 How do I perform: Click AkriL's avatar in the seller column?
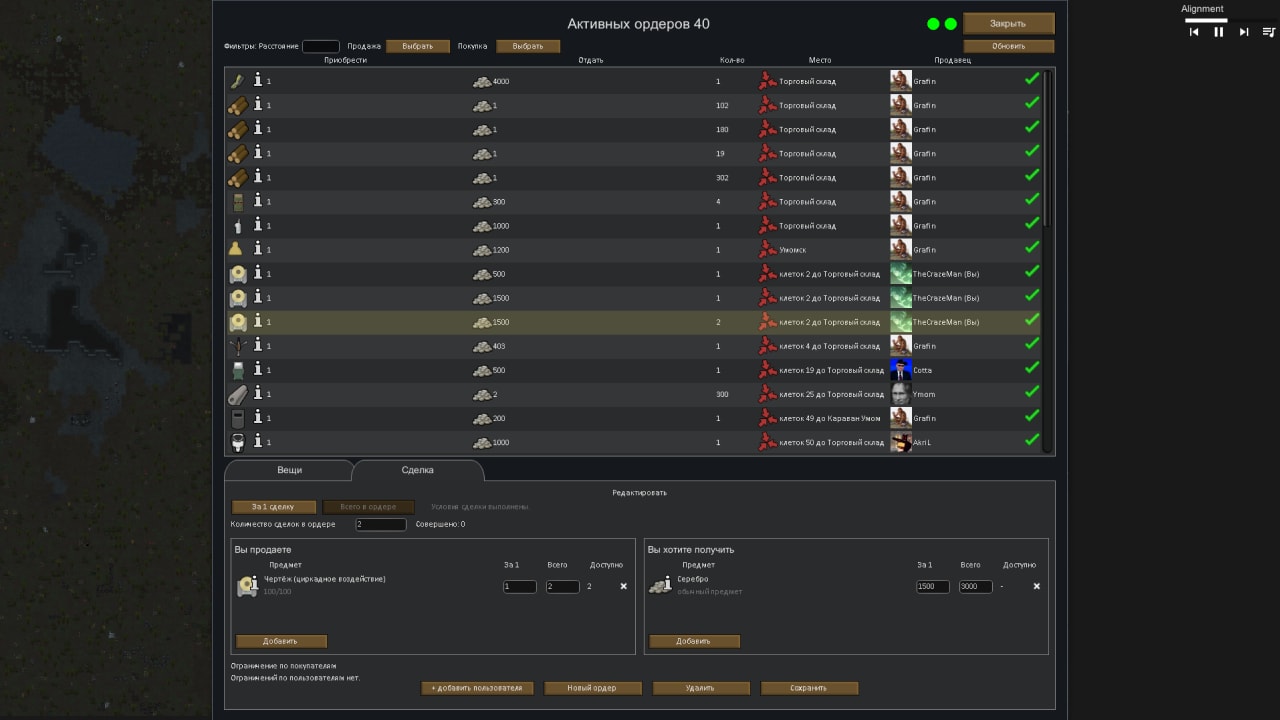coord(901,442)
